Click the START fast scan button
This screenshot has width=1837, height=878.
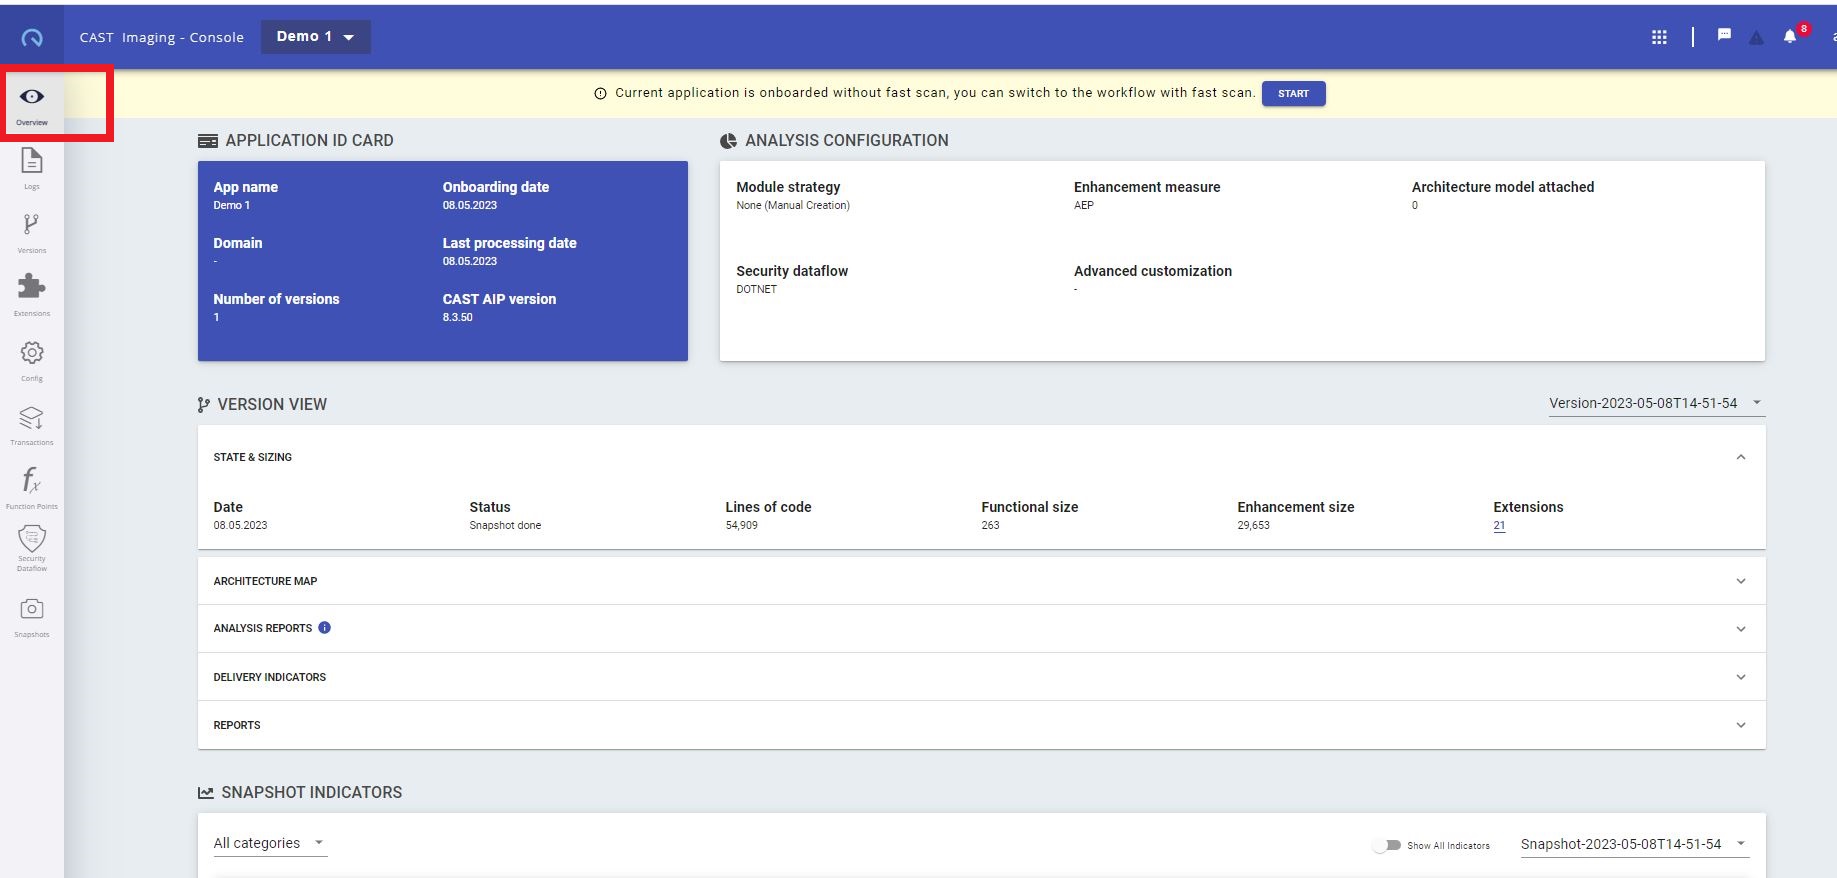(1293, 94)
